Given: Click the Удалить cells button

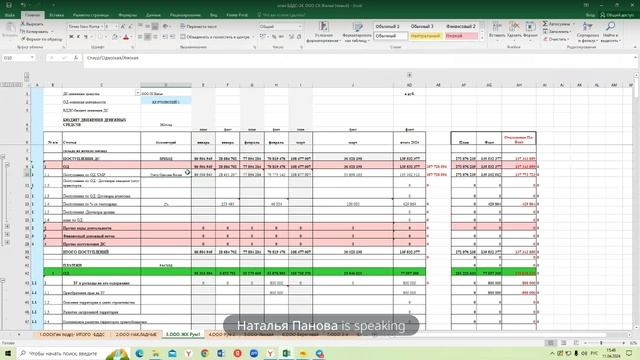Looking at the screenshot, I should (514, 31).
